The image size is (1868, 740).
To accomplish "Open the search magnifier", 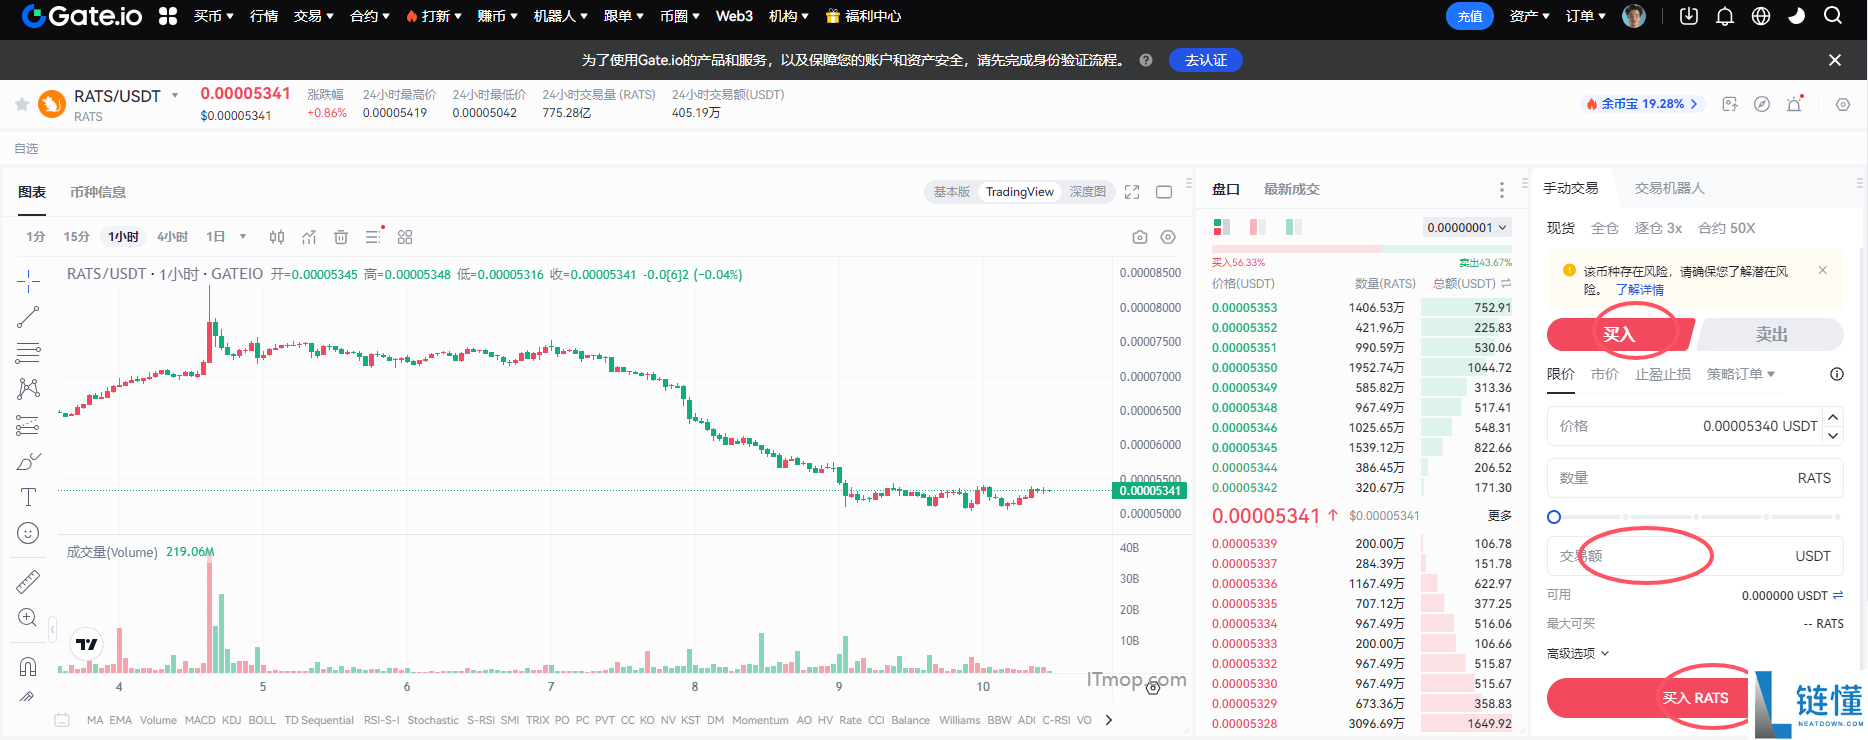I will [x=1833, y=16].
